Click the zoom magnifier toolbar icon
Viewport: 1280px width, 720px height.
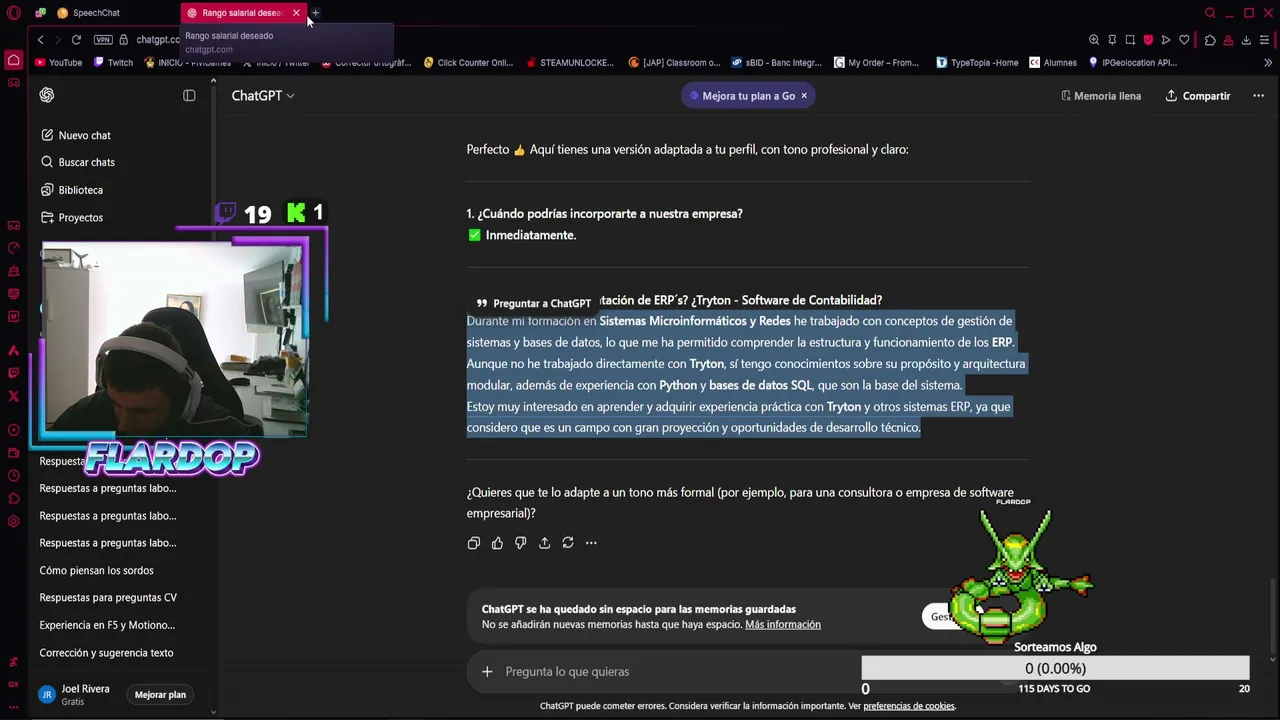(x=1094, y=40)
